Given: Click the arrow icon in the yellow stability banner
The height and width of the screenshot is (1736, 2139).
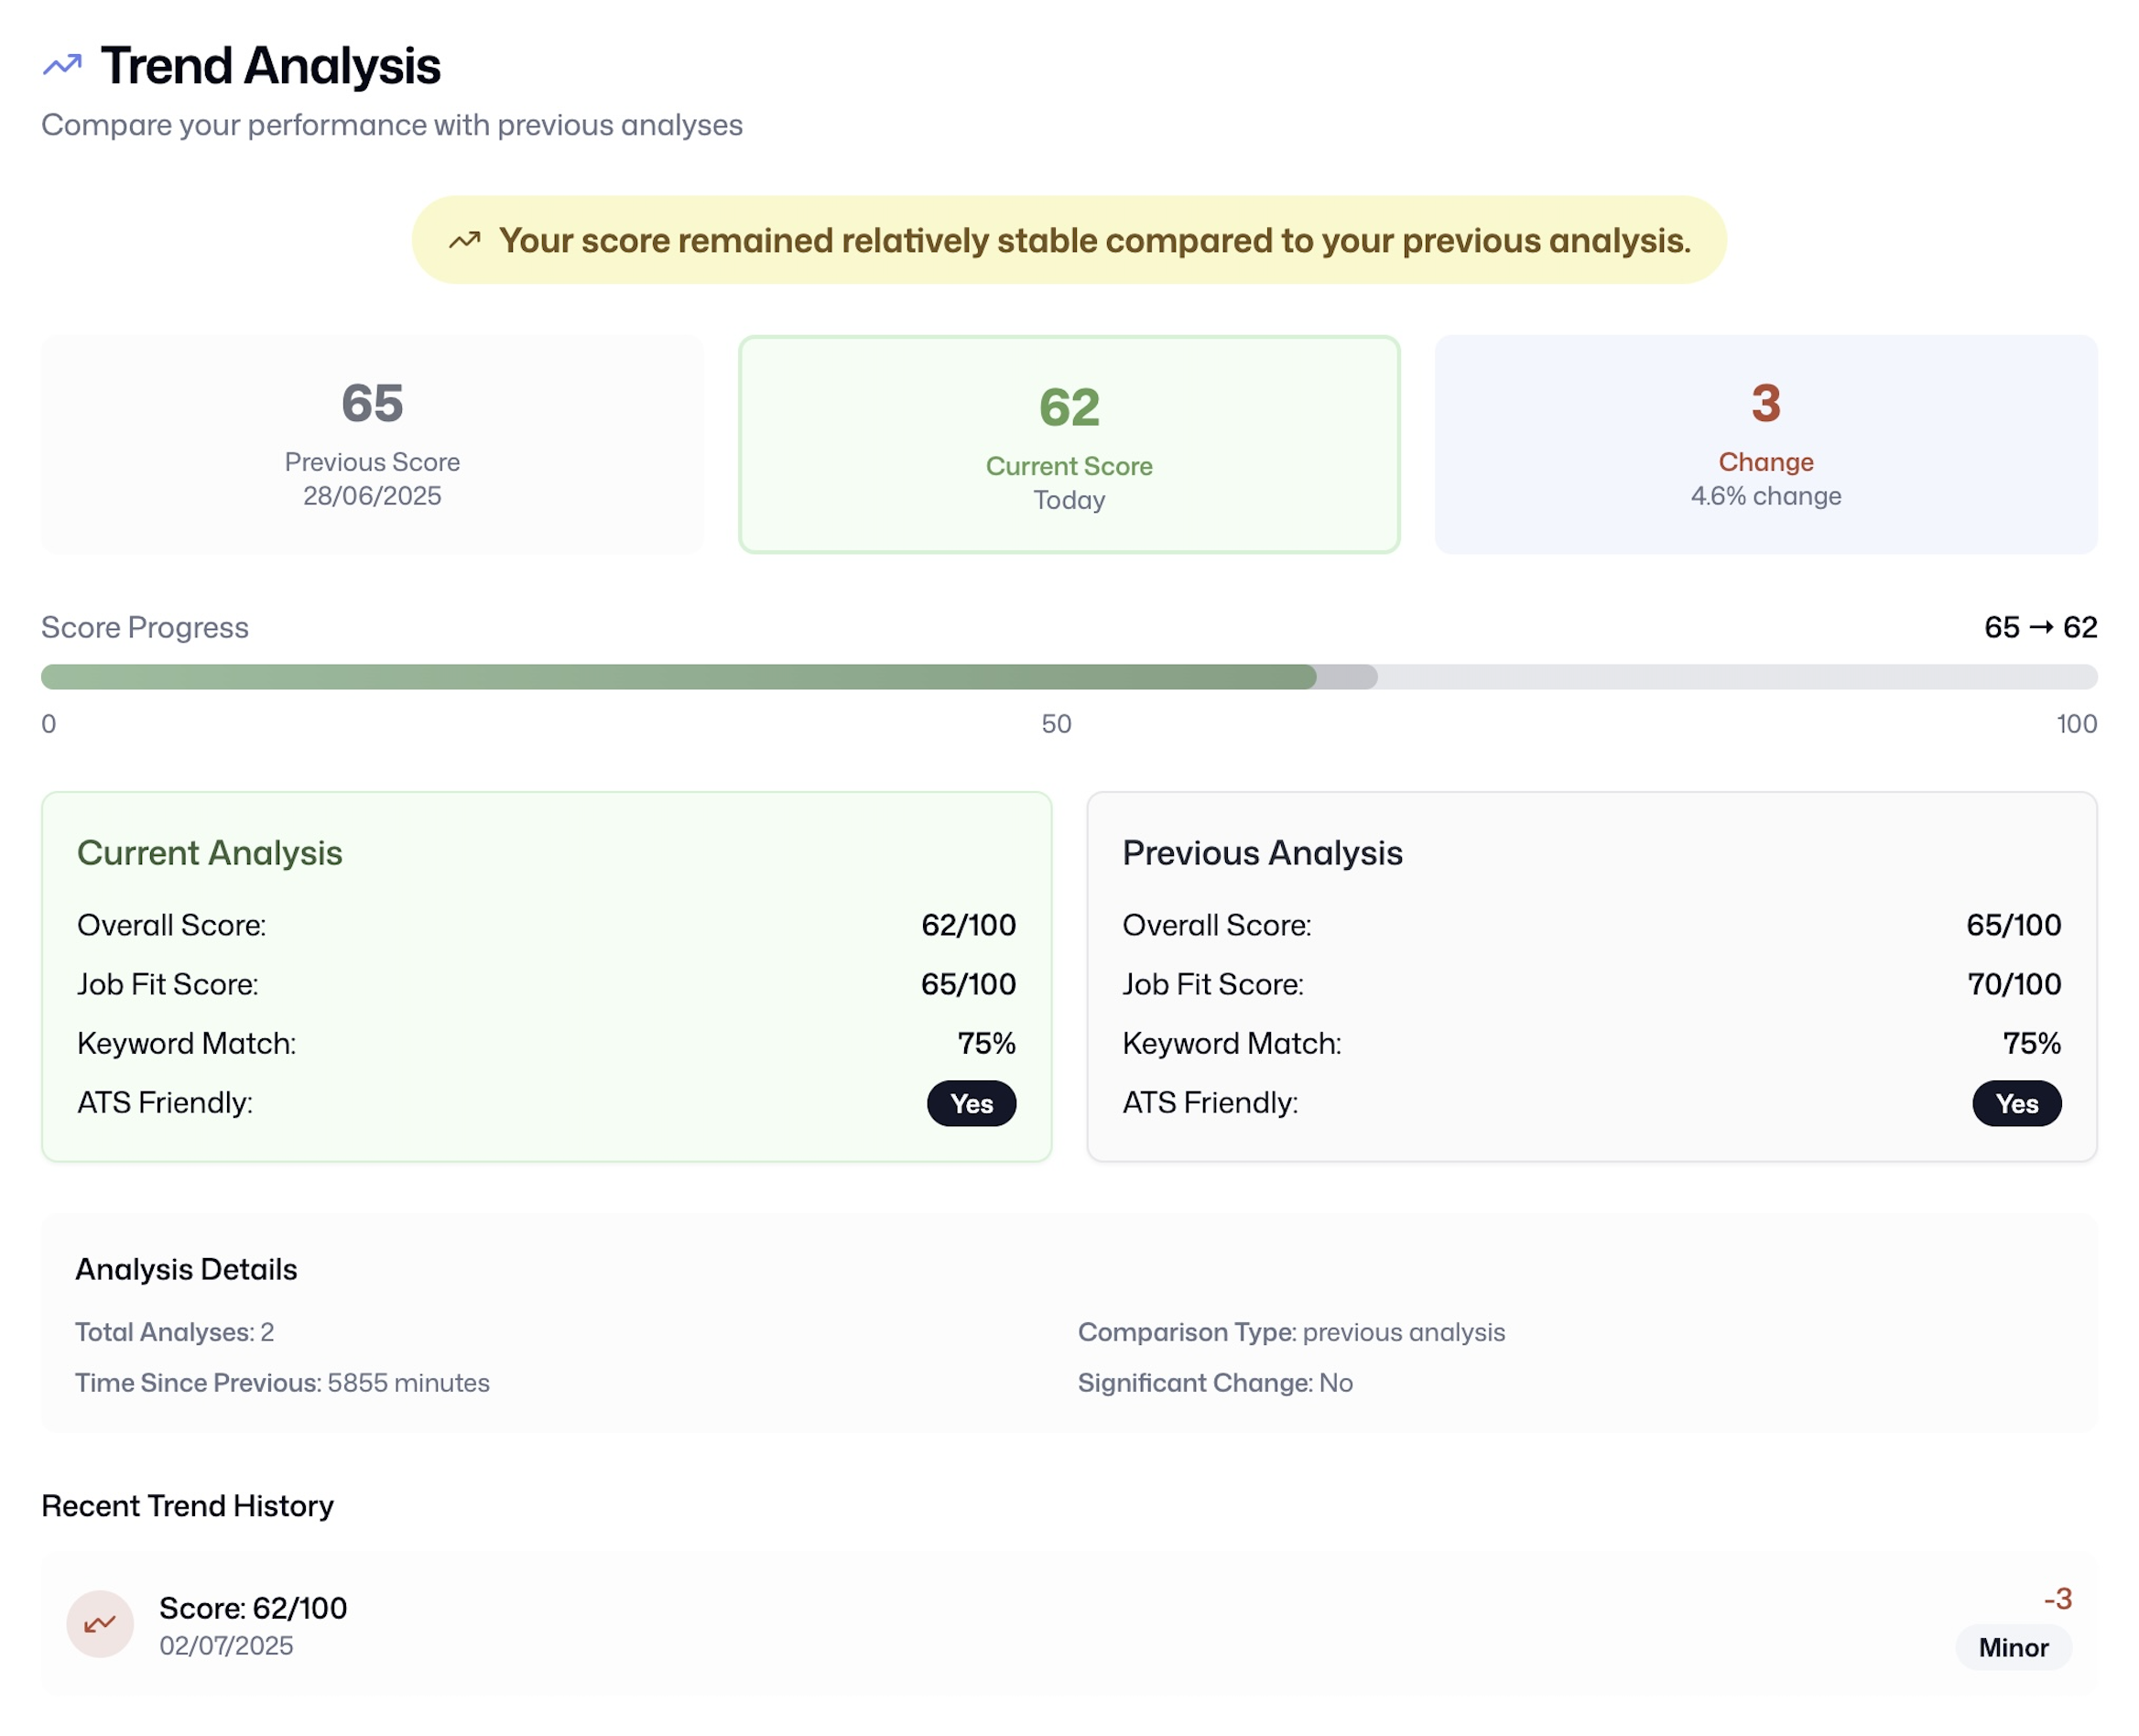Looking at the screenshot, I should 464,240.
